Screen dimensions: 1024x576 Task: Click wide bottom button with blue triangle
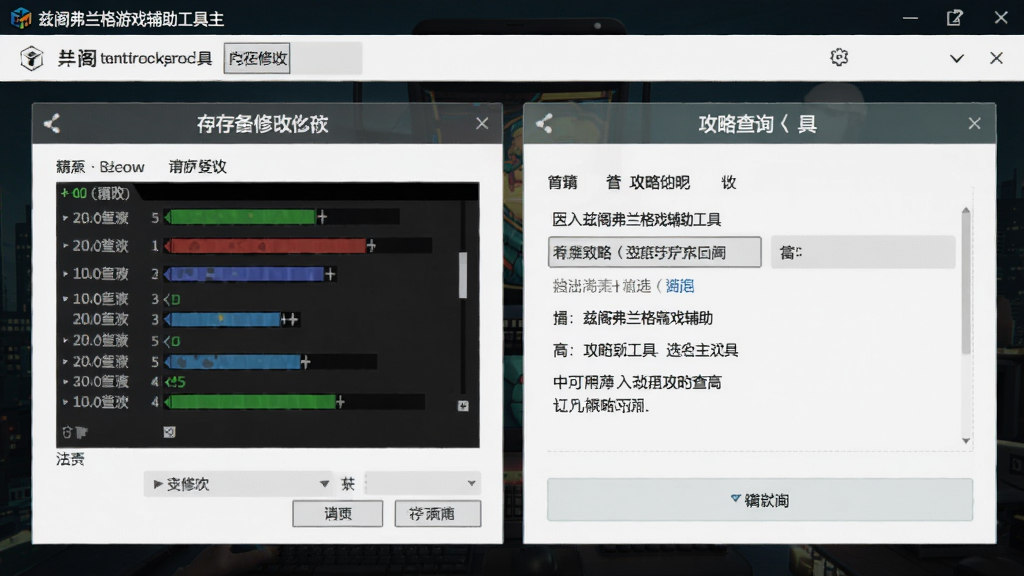(760, 500)
